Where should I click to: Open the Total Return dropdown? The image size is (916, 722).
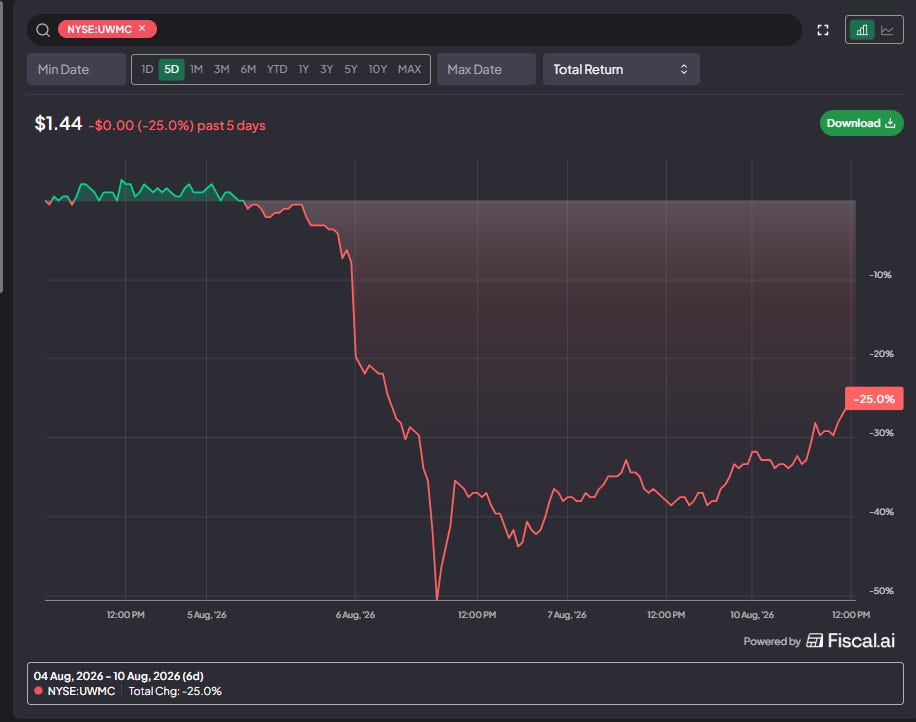621,69
